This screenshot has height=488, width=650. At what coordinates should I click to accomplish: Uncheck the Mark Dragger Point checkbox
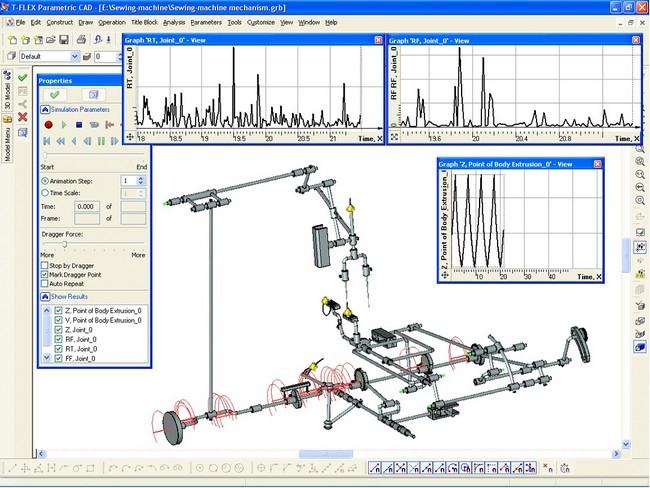pyautogui.click(x=44, y=275)
